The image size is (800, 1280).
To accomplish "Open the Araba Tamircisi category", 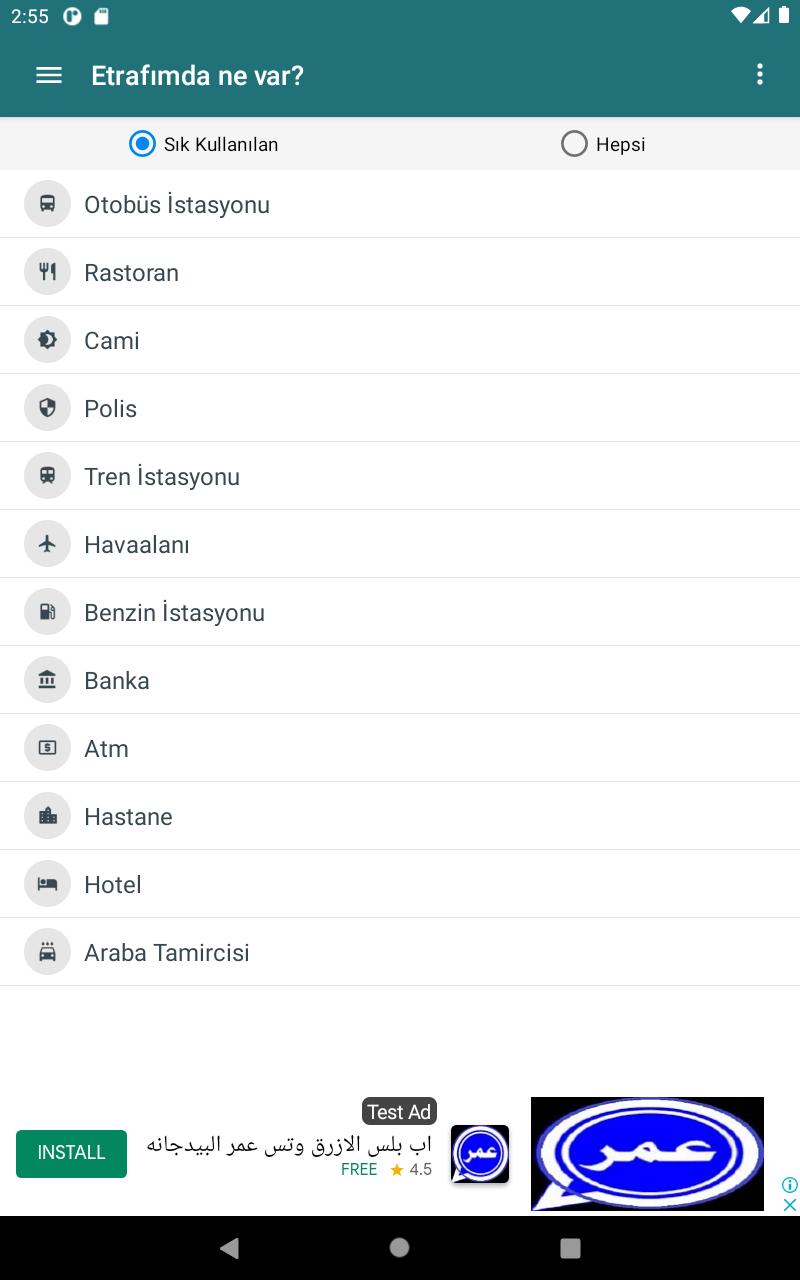I will point(400,952).
